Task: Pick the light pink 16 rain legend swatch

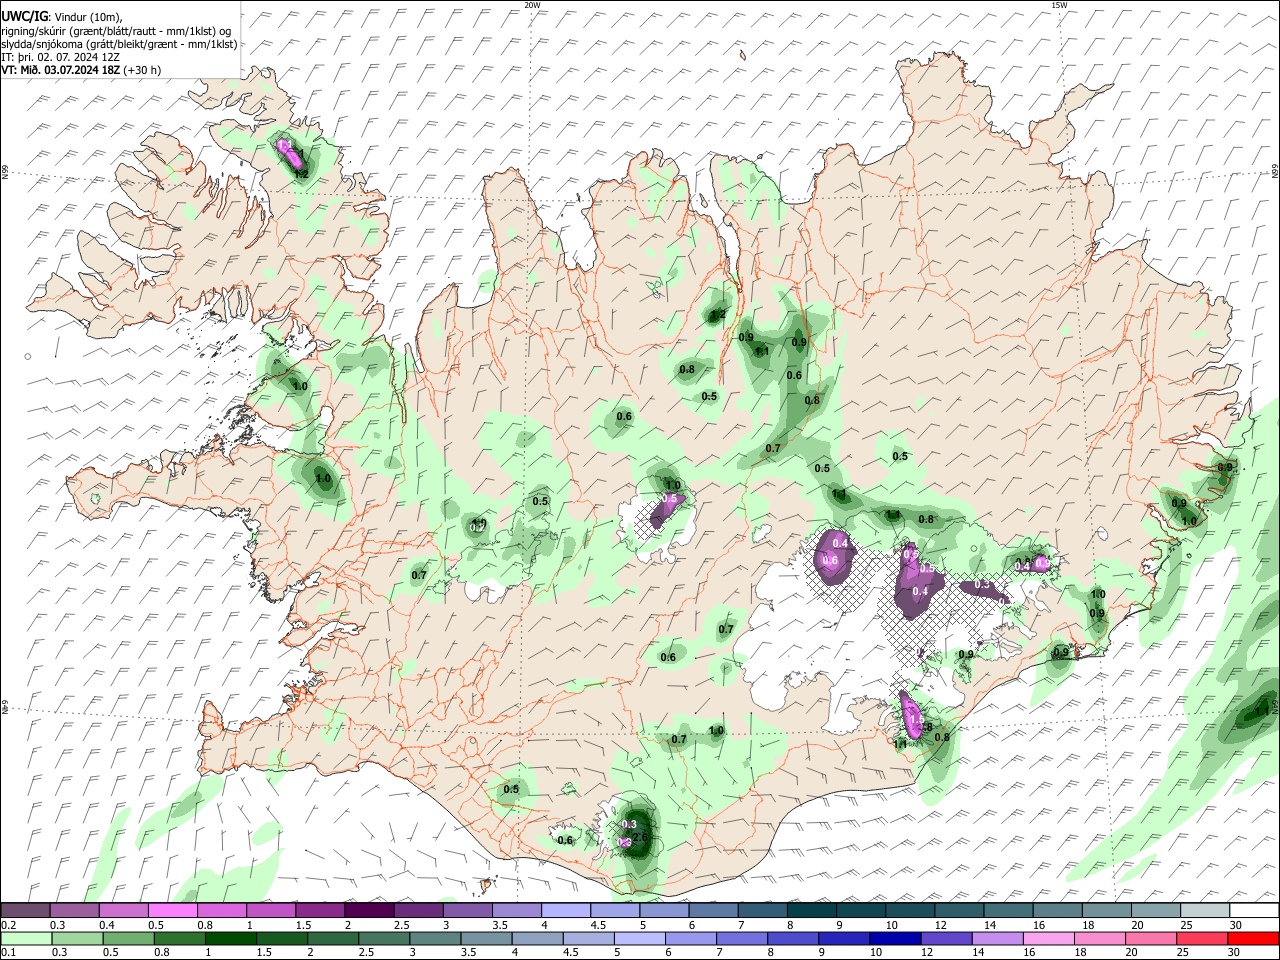Action: point(1050,939)
